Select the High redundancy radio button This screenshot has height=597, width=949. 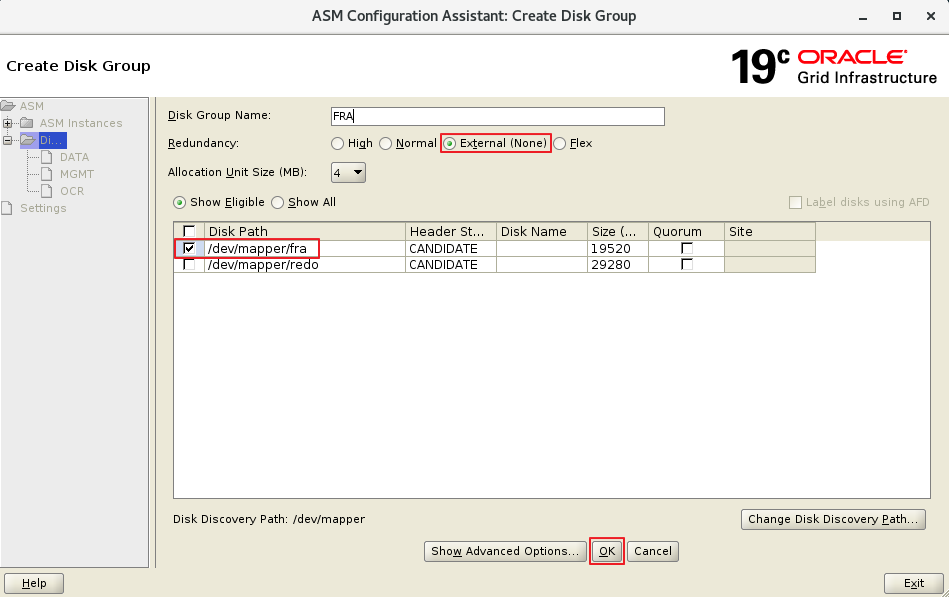[337, 144]
